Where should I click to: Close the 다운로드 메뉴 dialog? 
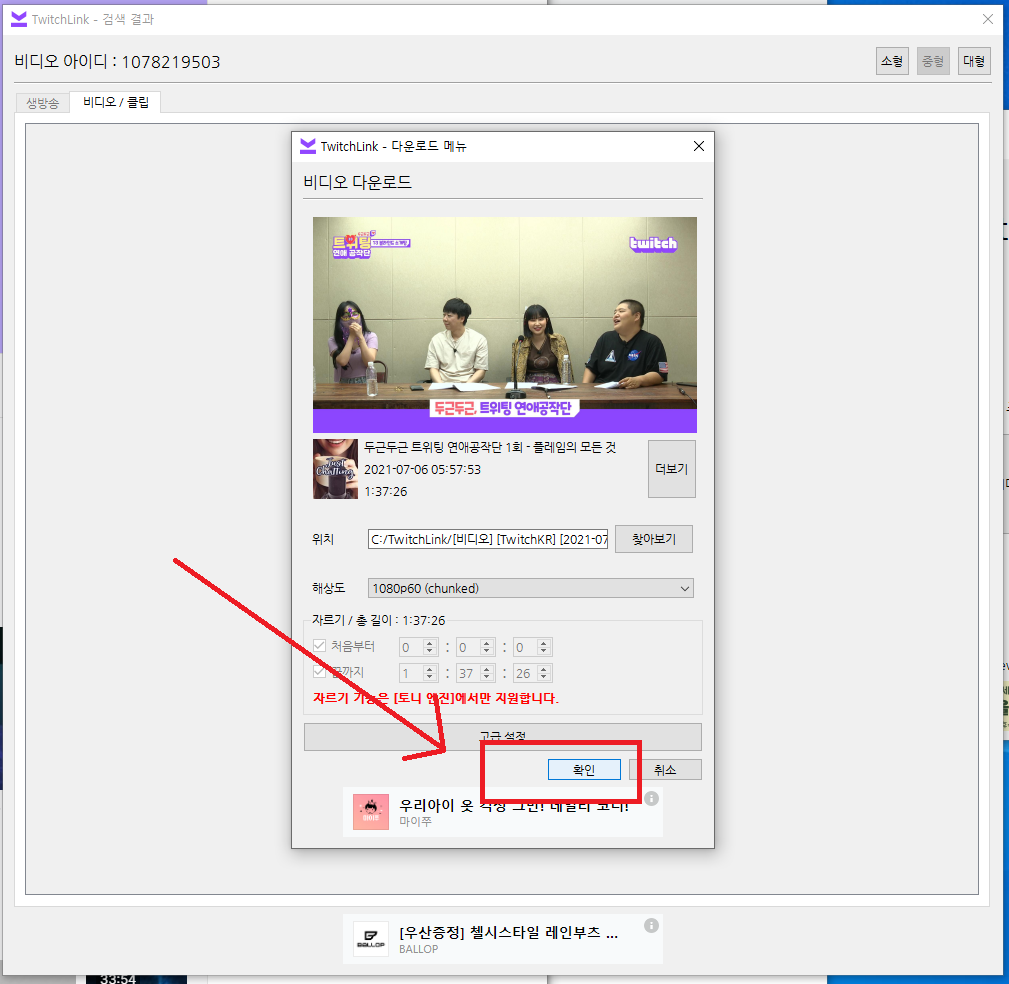[699, 146]
